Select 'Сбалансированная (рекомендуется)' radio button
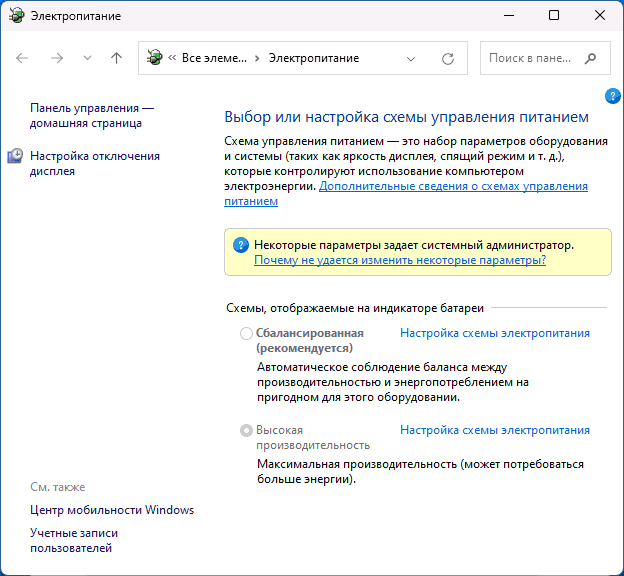This screenshot has height=576, width=624. tap(246, 333)
